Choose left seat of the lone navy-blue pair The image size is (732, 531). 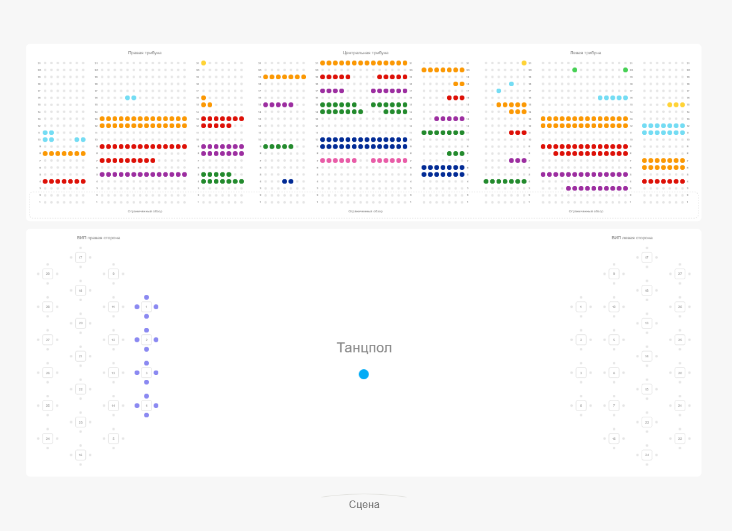[x=285, y=181]
